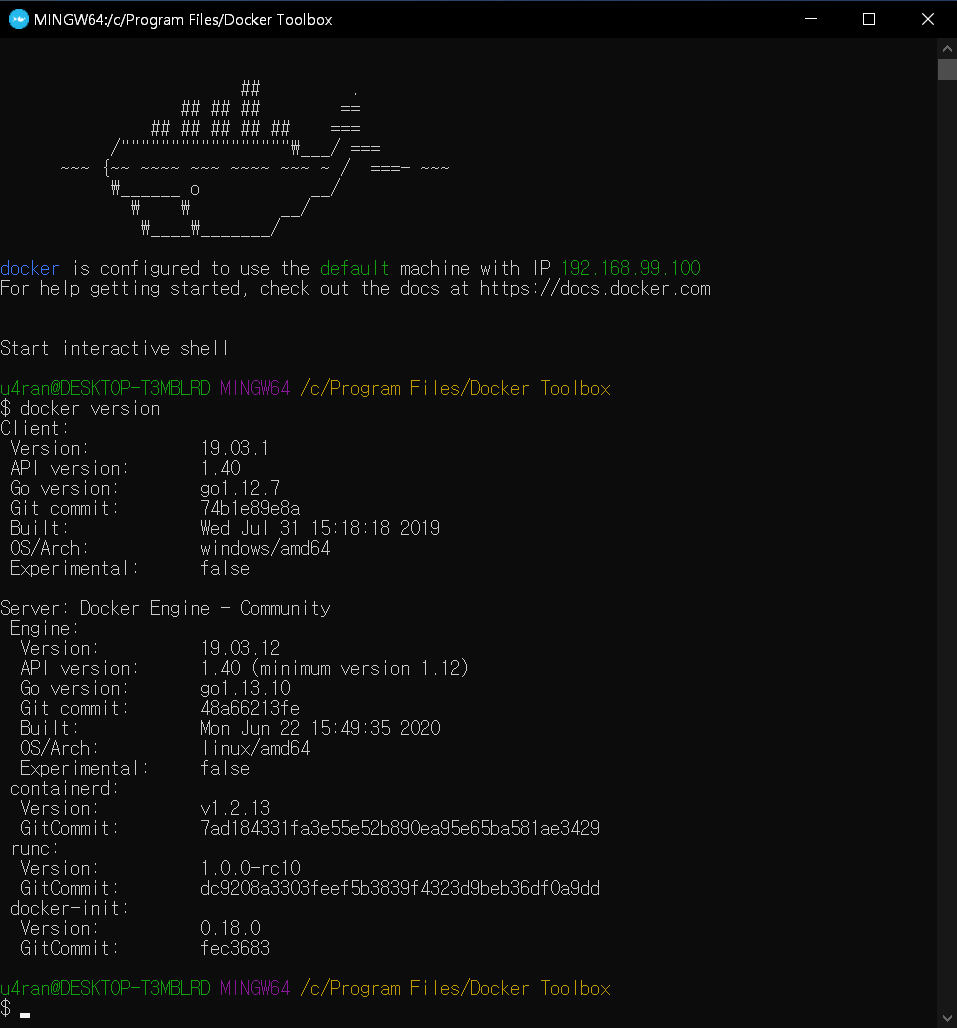Viewport: 957px width, 1028px height.
Task: Click containerd version v1.2.13
Action: (x=235, y=808)
